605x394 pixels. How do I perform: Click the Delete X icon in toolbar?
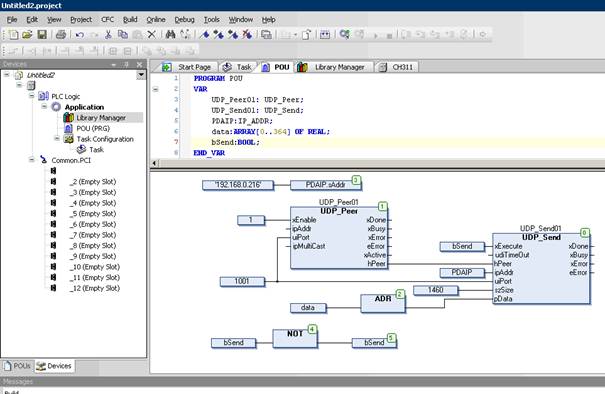[x=152, y=35]
